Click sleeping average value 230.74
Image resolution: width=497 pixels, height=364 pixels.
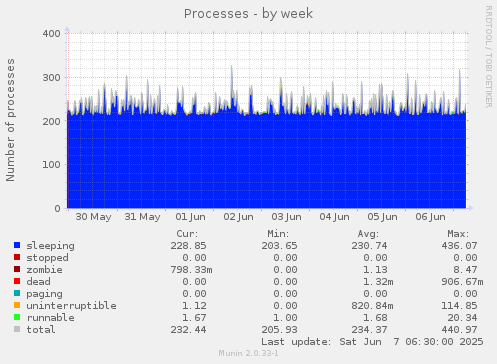click(x=369, y=246)
